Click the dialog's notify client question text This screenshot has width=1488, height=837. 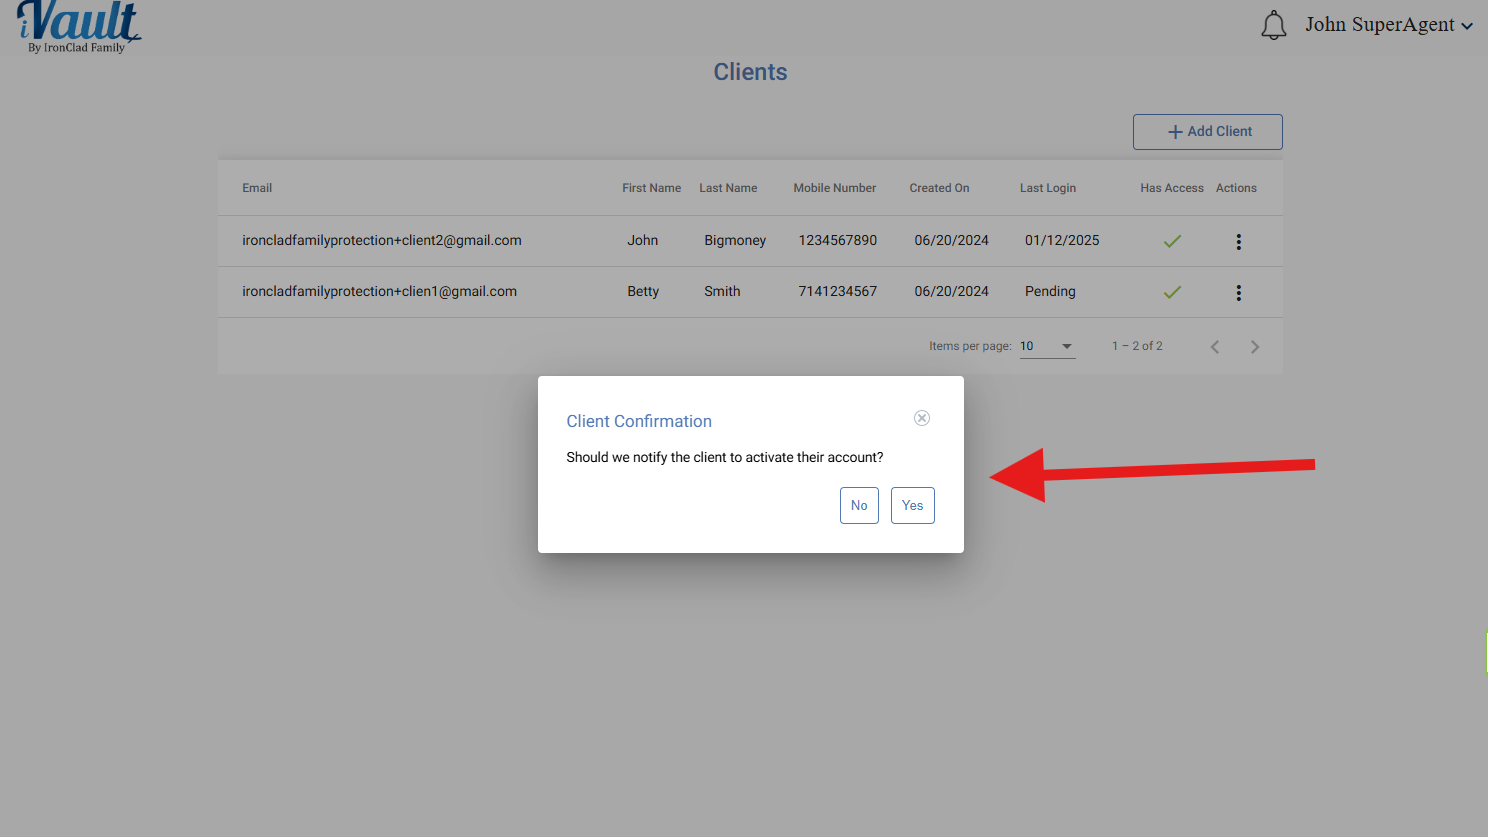click(x=725, y=457)
